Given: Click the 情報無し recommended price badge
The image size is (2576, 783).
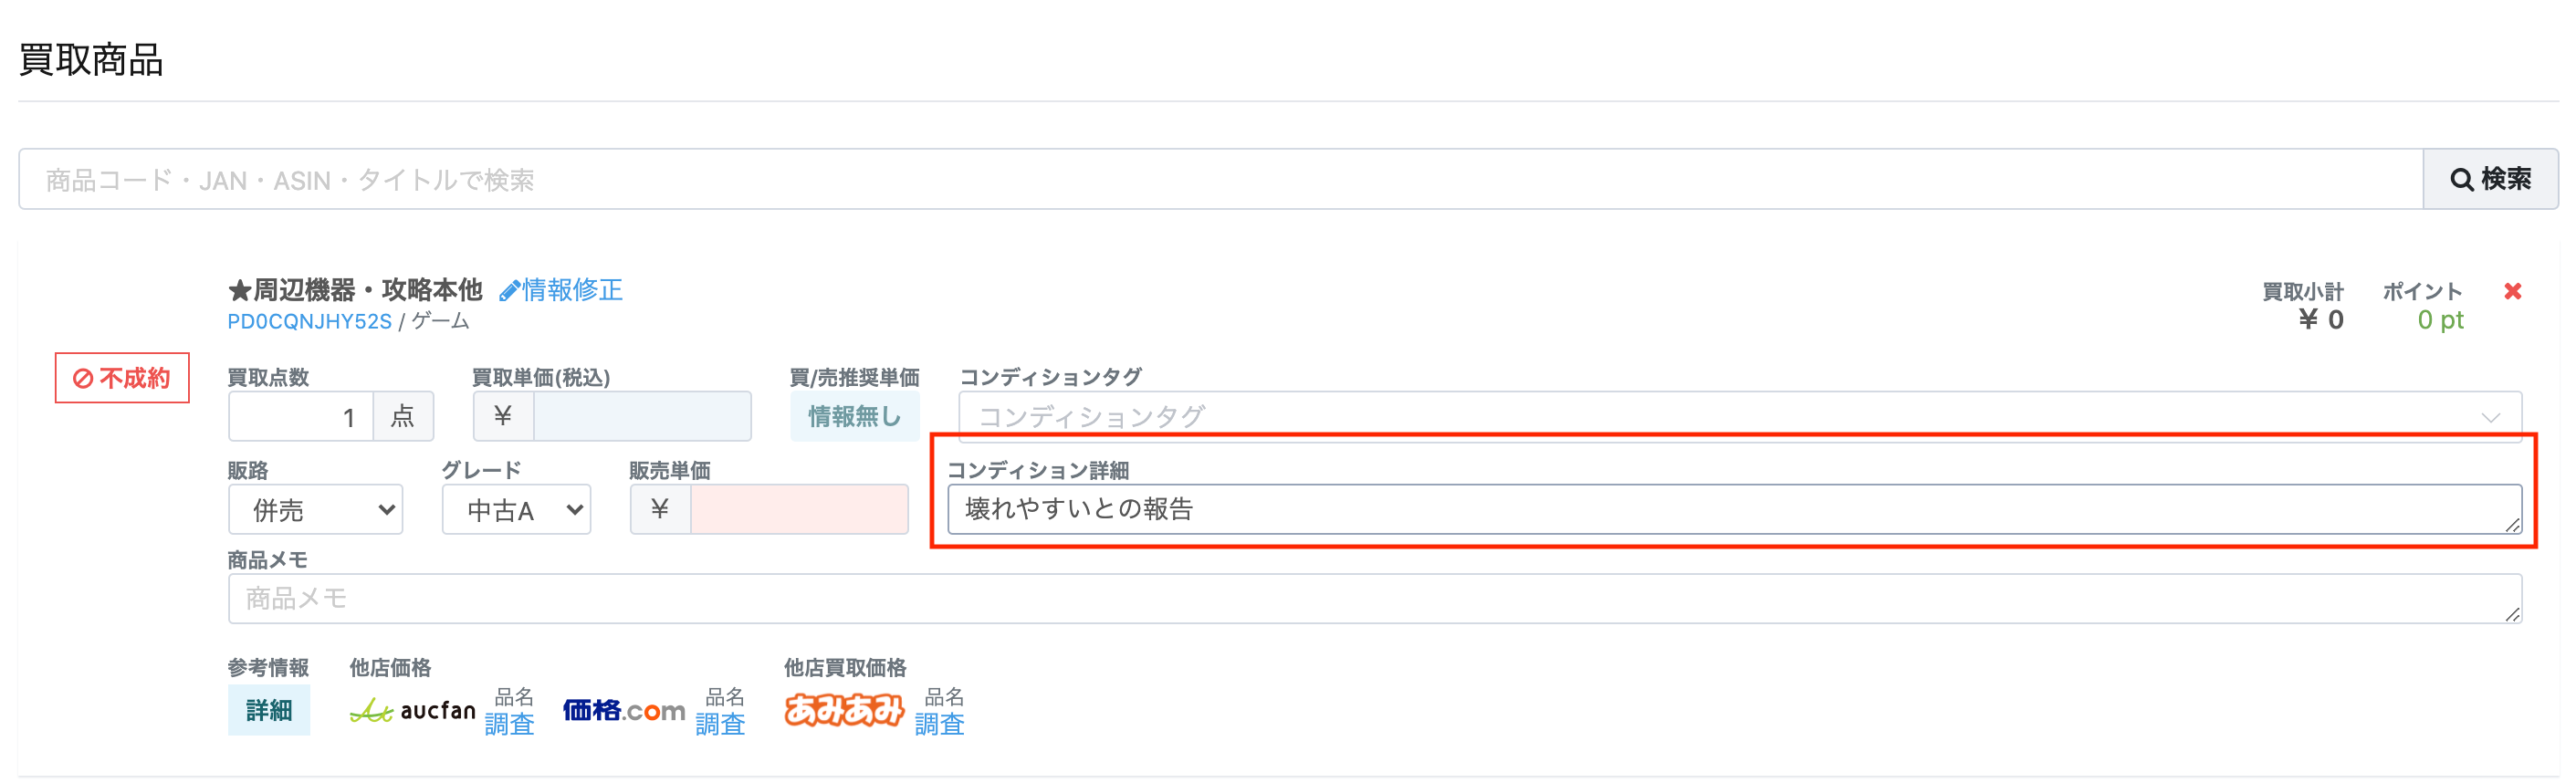Looking at the screenshot, I should 854,416.
